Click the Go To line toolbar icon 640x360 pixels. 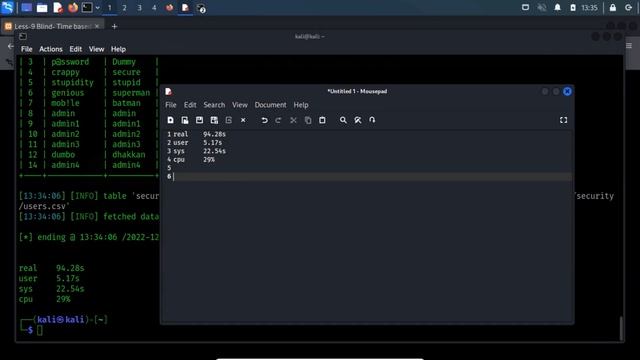pyautogui.click(x=372, y=120)
